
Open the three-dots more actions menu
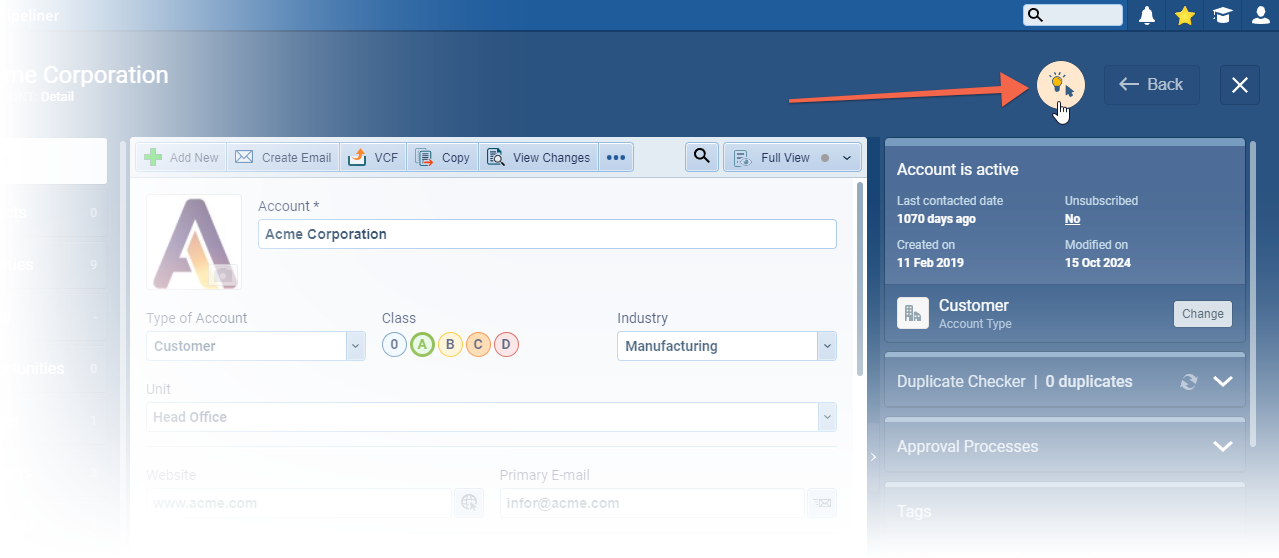click(616, 157)
